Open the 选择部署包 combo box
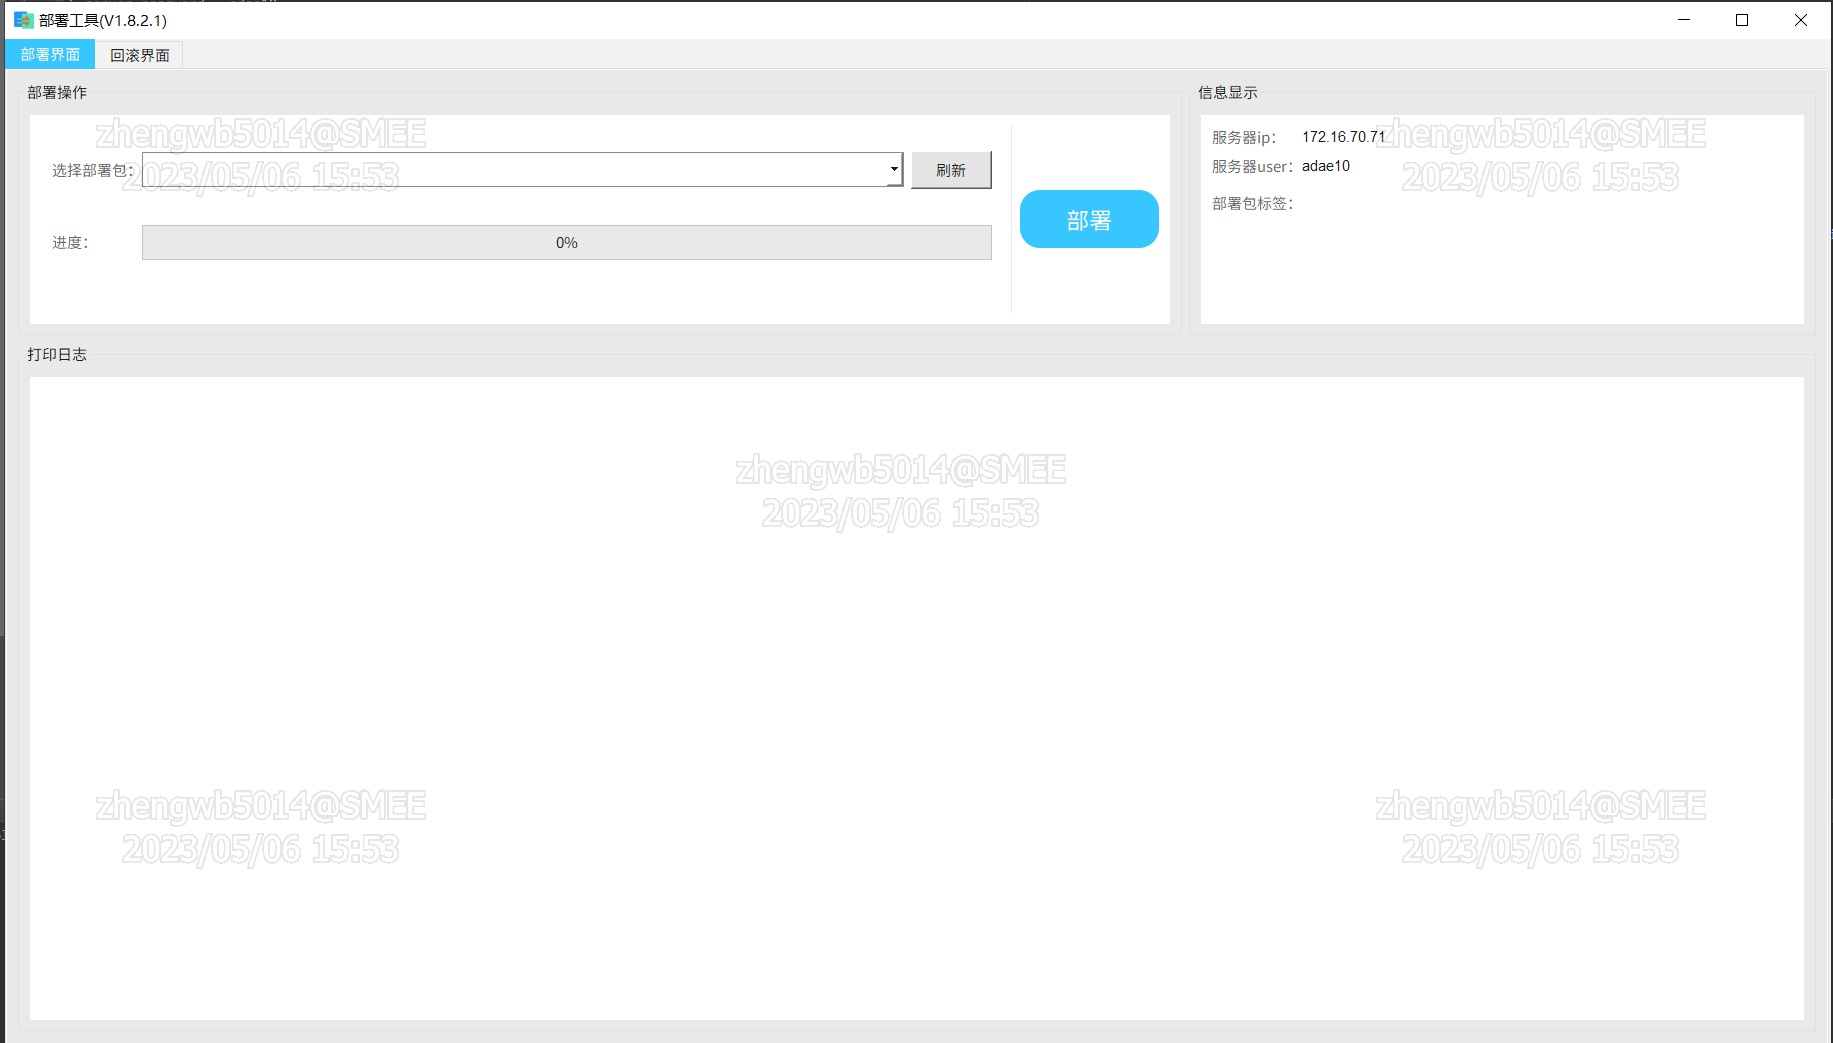This screenshot has width=1833, height=1043. (522, 170)
